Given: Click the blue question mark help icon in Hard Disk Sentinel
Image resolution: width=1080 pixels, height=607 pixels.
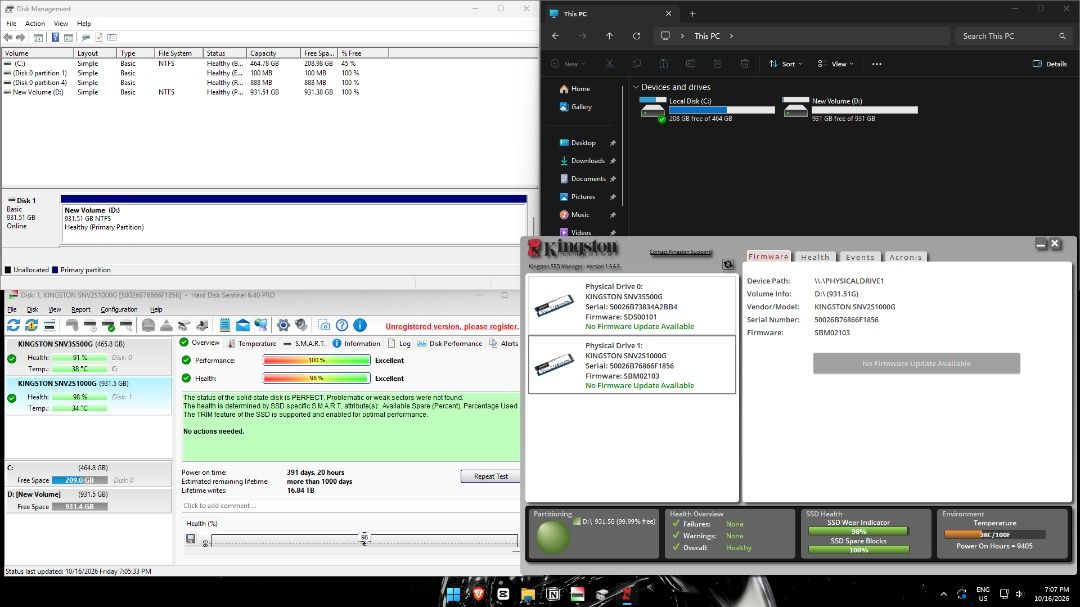Looking at the screenshot, I should [x=342, y=325].
